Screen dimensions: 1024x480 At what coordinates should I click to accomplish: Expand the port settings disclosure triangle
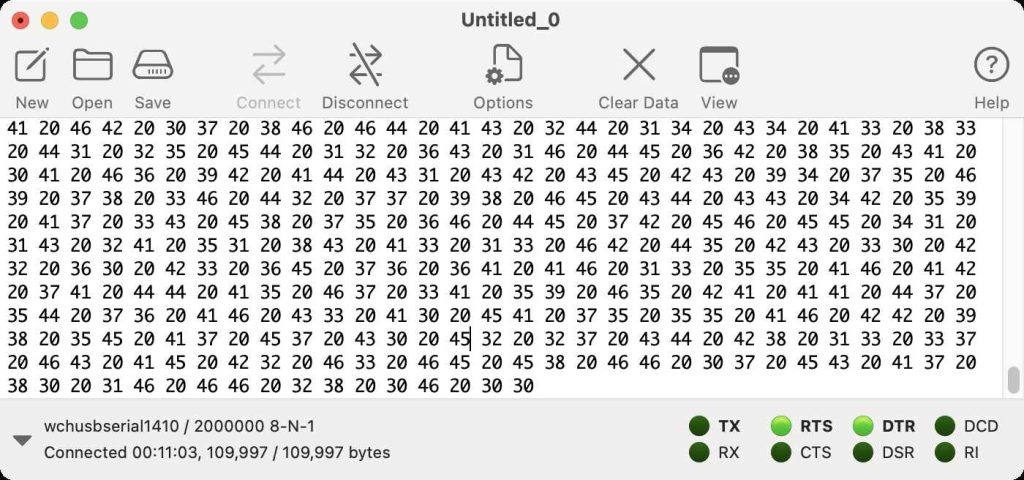pyautogui.click(x=21, y=440)
